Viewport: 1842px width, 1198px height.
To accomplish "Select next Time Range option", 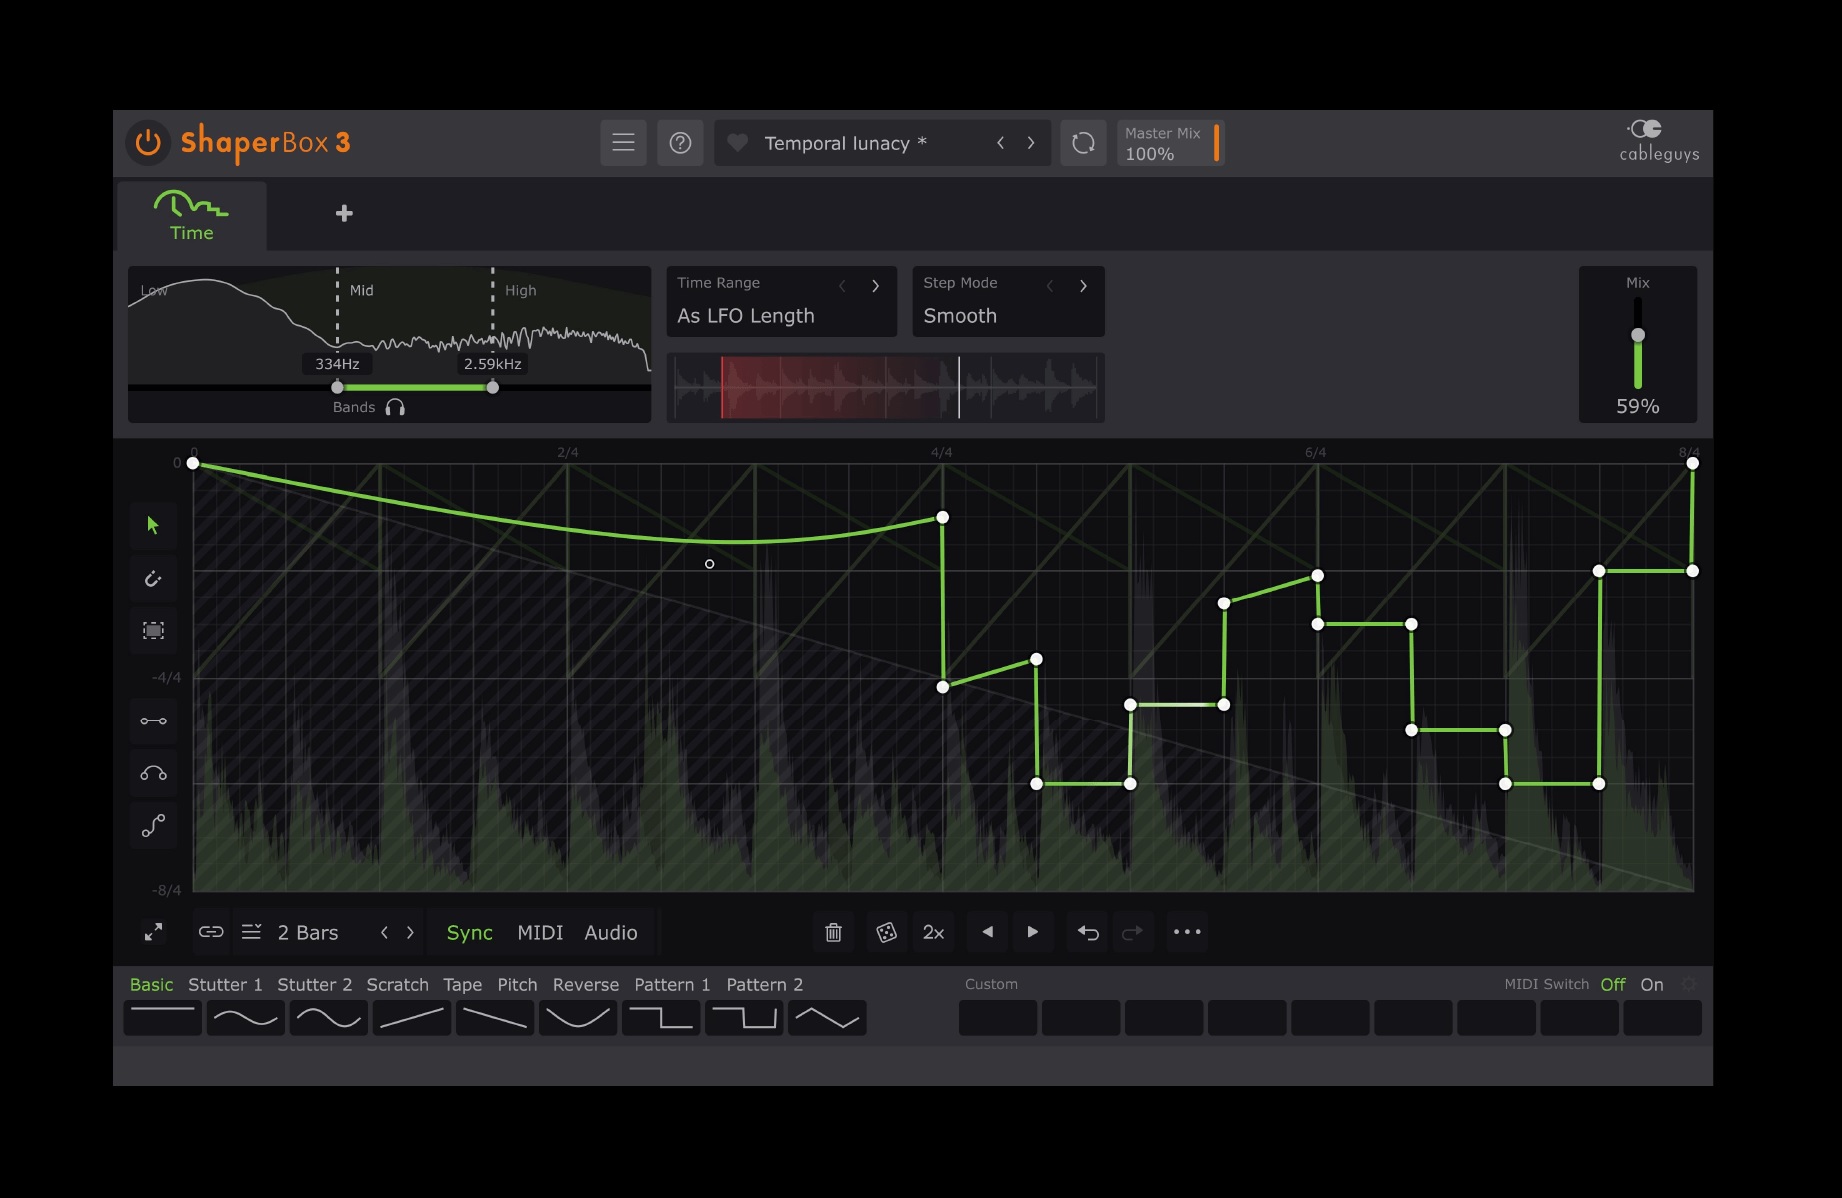I will tap(875, 286).
